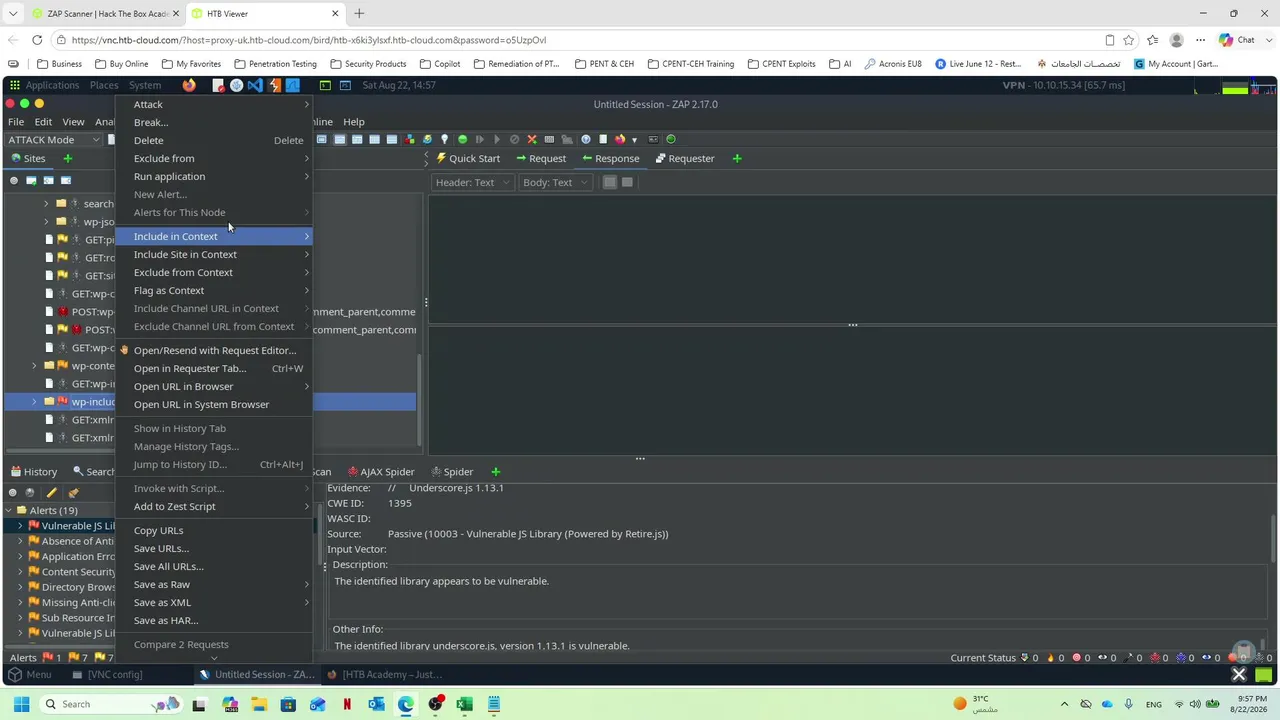The image size is (1280, 720).
Task: Select the first response view layout button
Action: (610, 182)
